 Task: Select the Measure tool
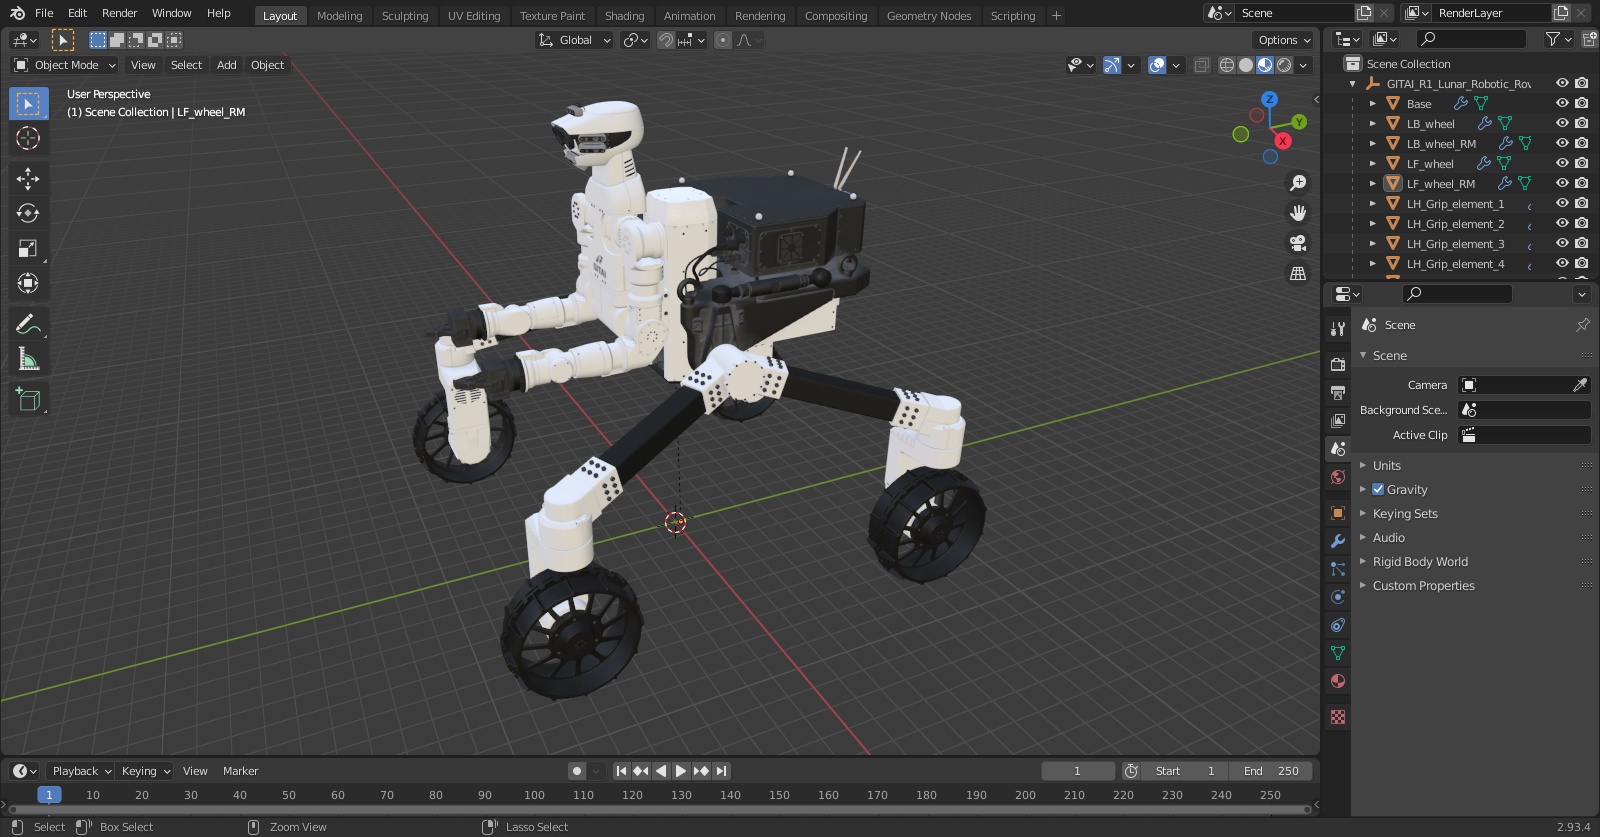28,359
